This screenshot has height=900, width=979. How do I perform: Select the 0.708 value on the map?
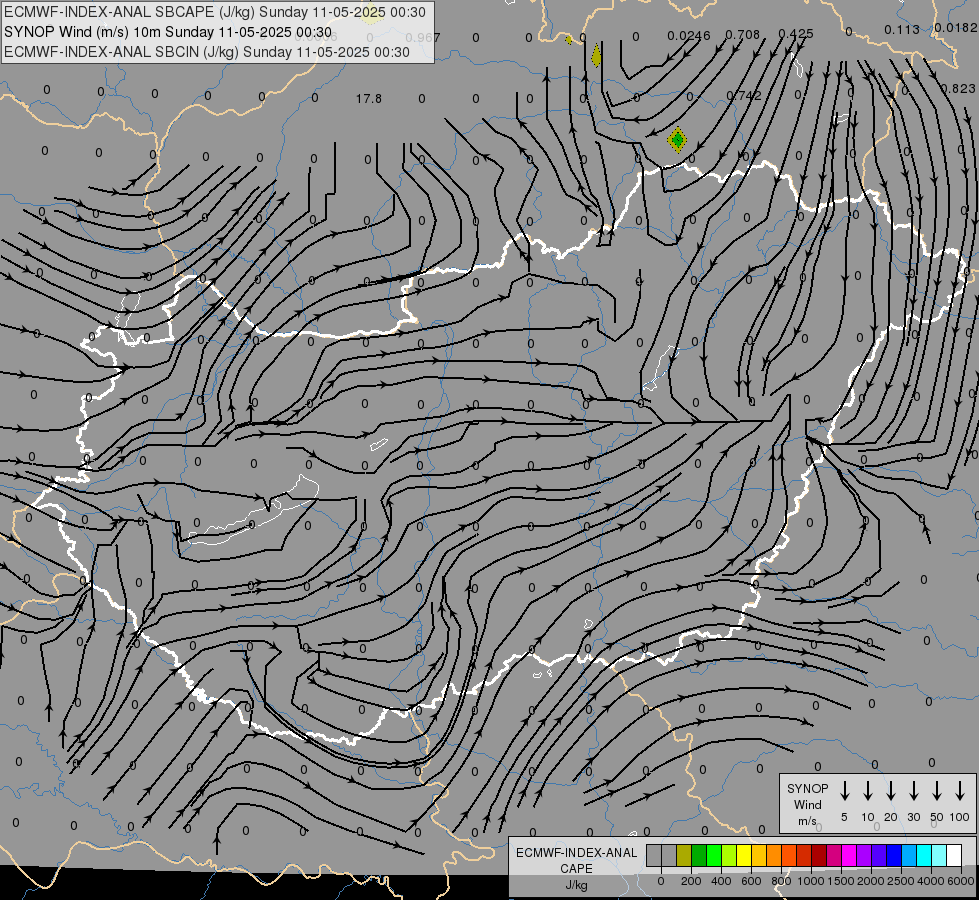[x=742, y=34]
